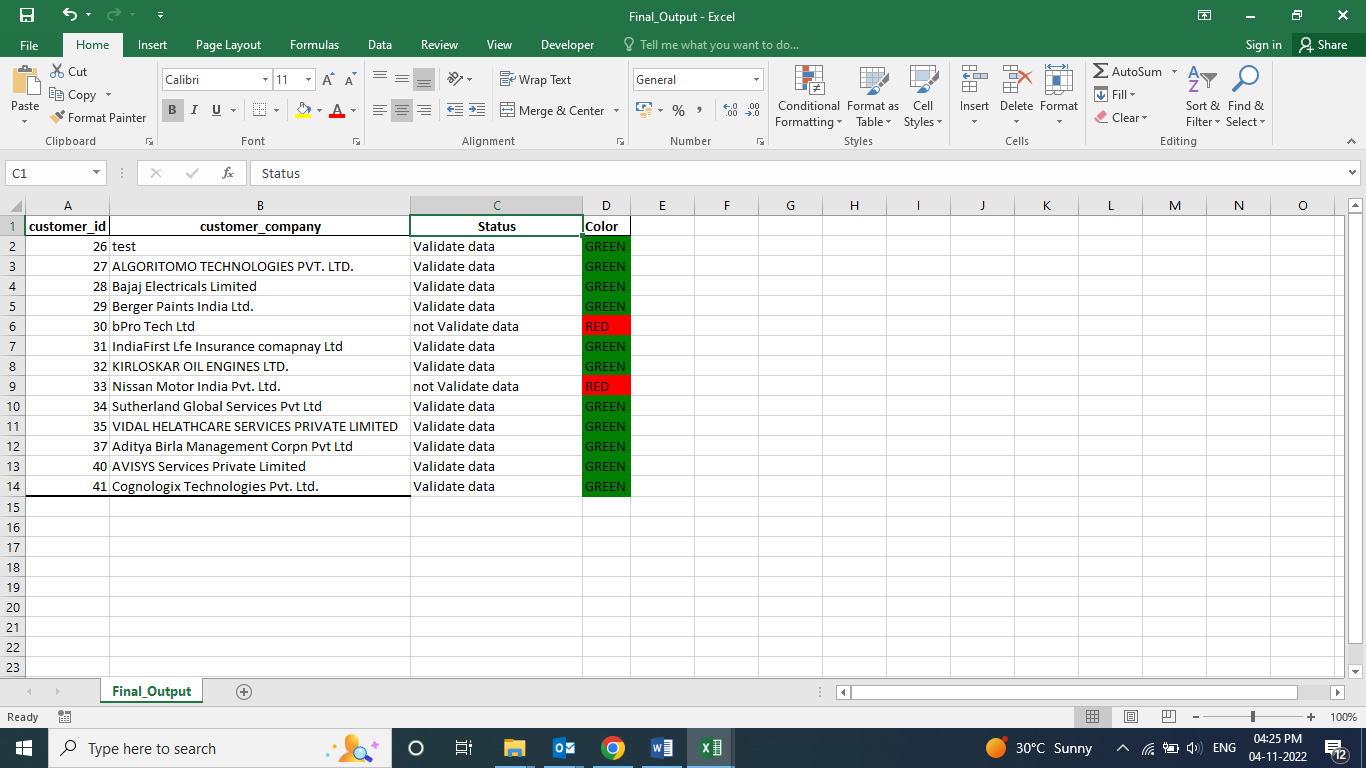Add a new sheet with plus icon
The image size is (1366, 768).
(243, 691)
